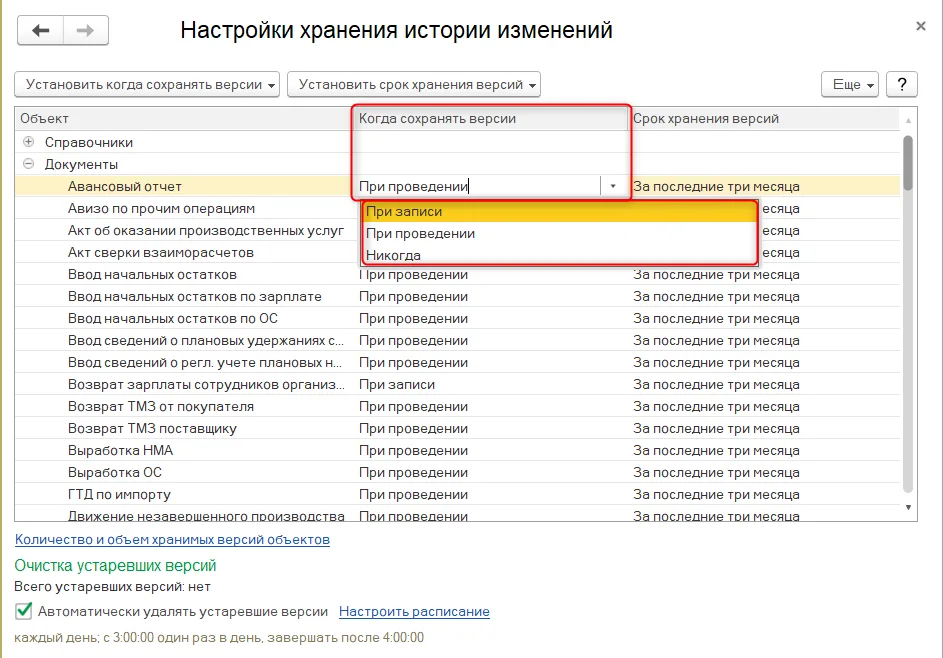This screenshot has height=658, width=943.
Task: Click the vertical scrollbar thumb
Action: 908,162
